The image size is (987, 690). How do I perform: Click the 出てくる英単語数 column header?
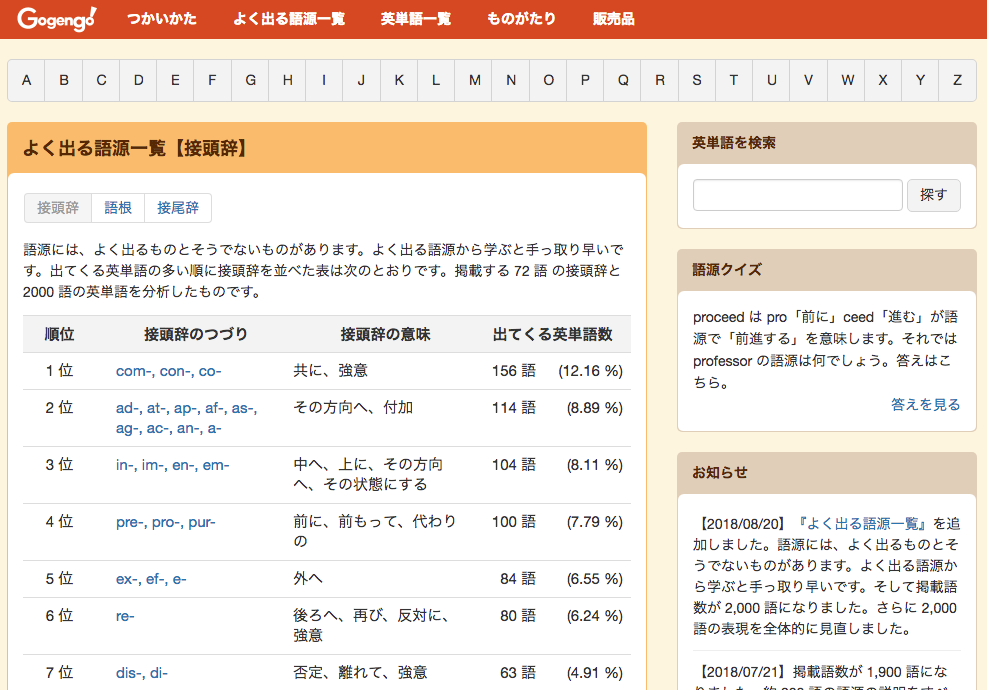pyautogui.click(x=552, y=334)
